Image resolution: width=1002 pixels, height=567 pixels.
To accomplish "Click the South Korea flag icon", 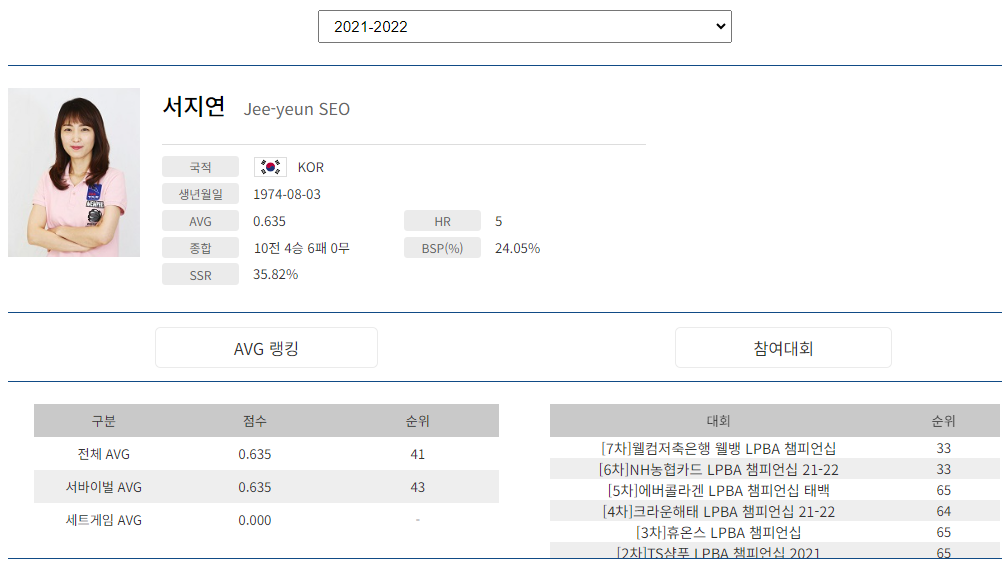I will click(x=270, y=167).
